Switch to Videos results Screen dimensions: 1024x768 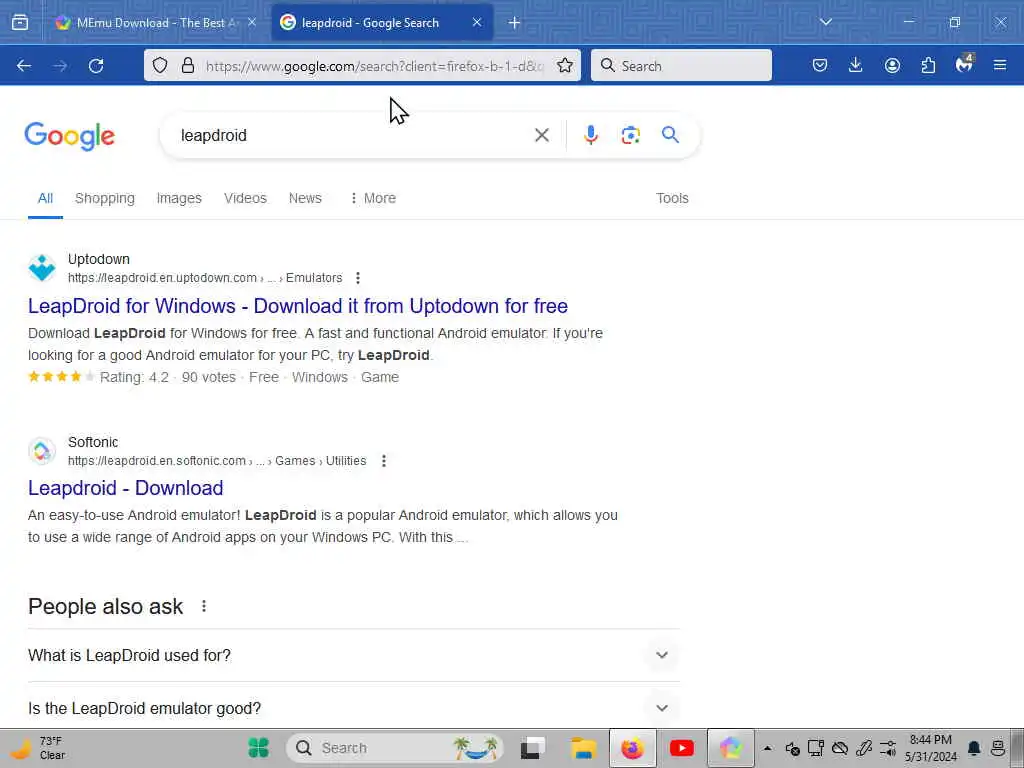pos(245,199)
